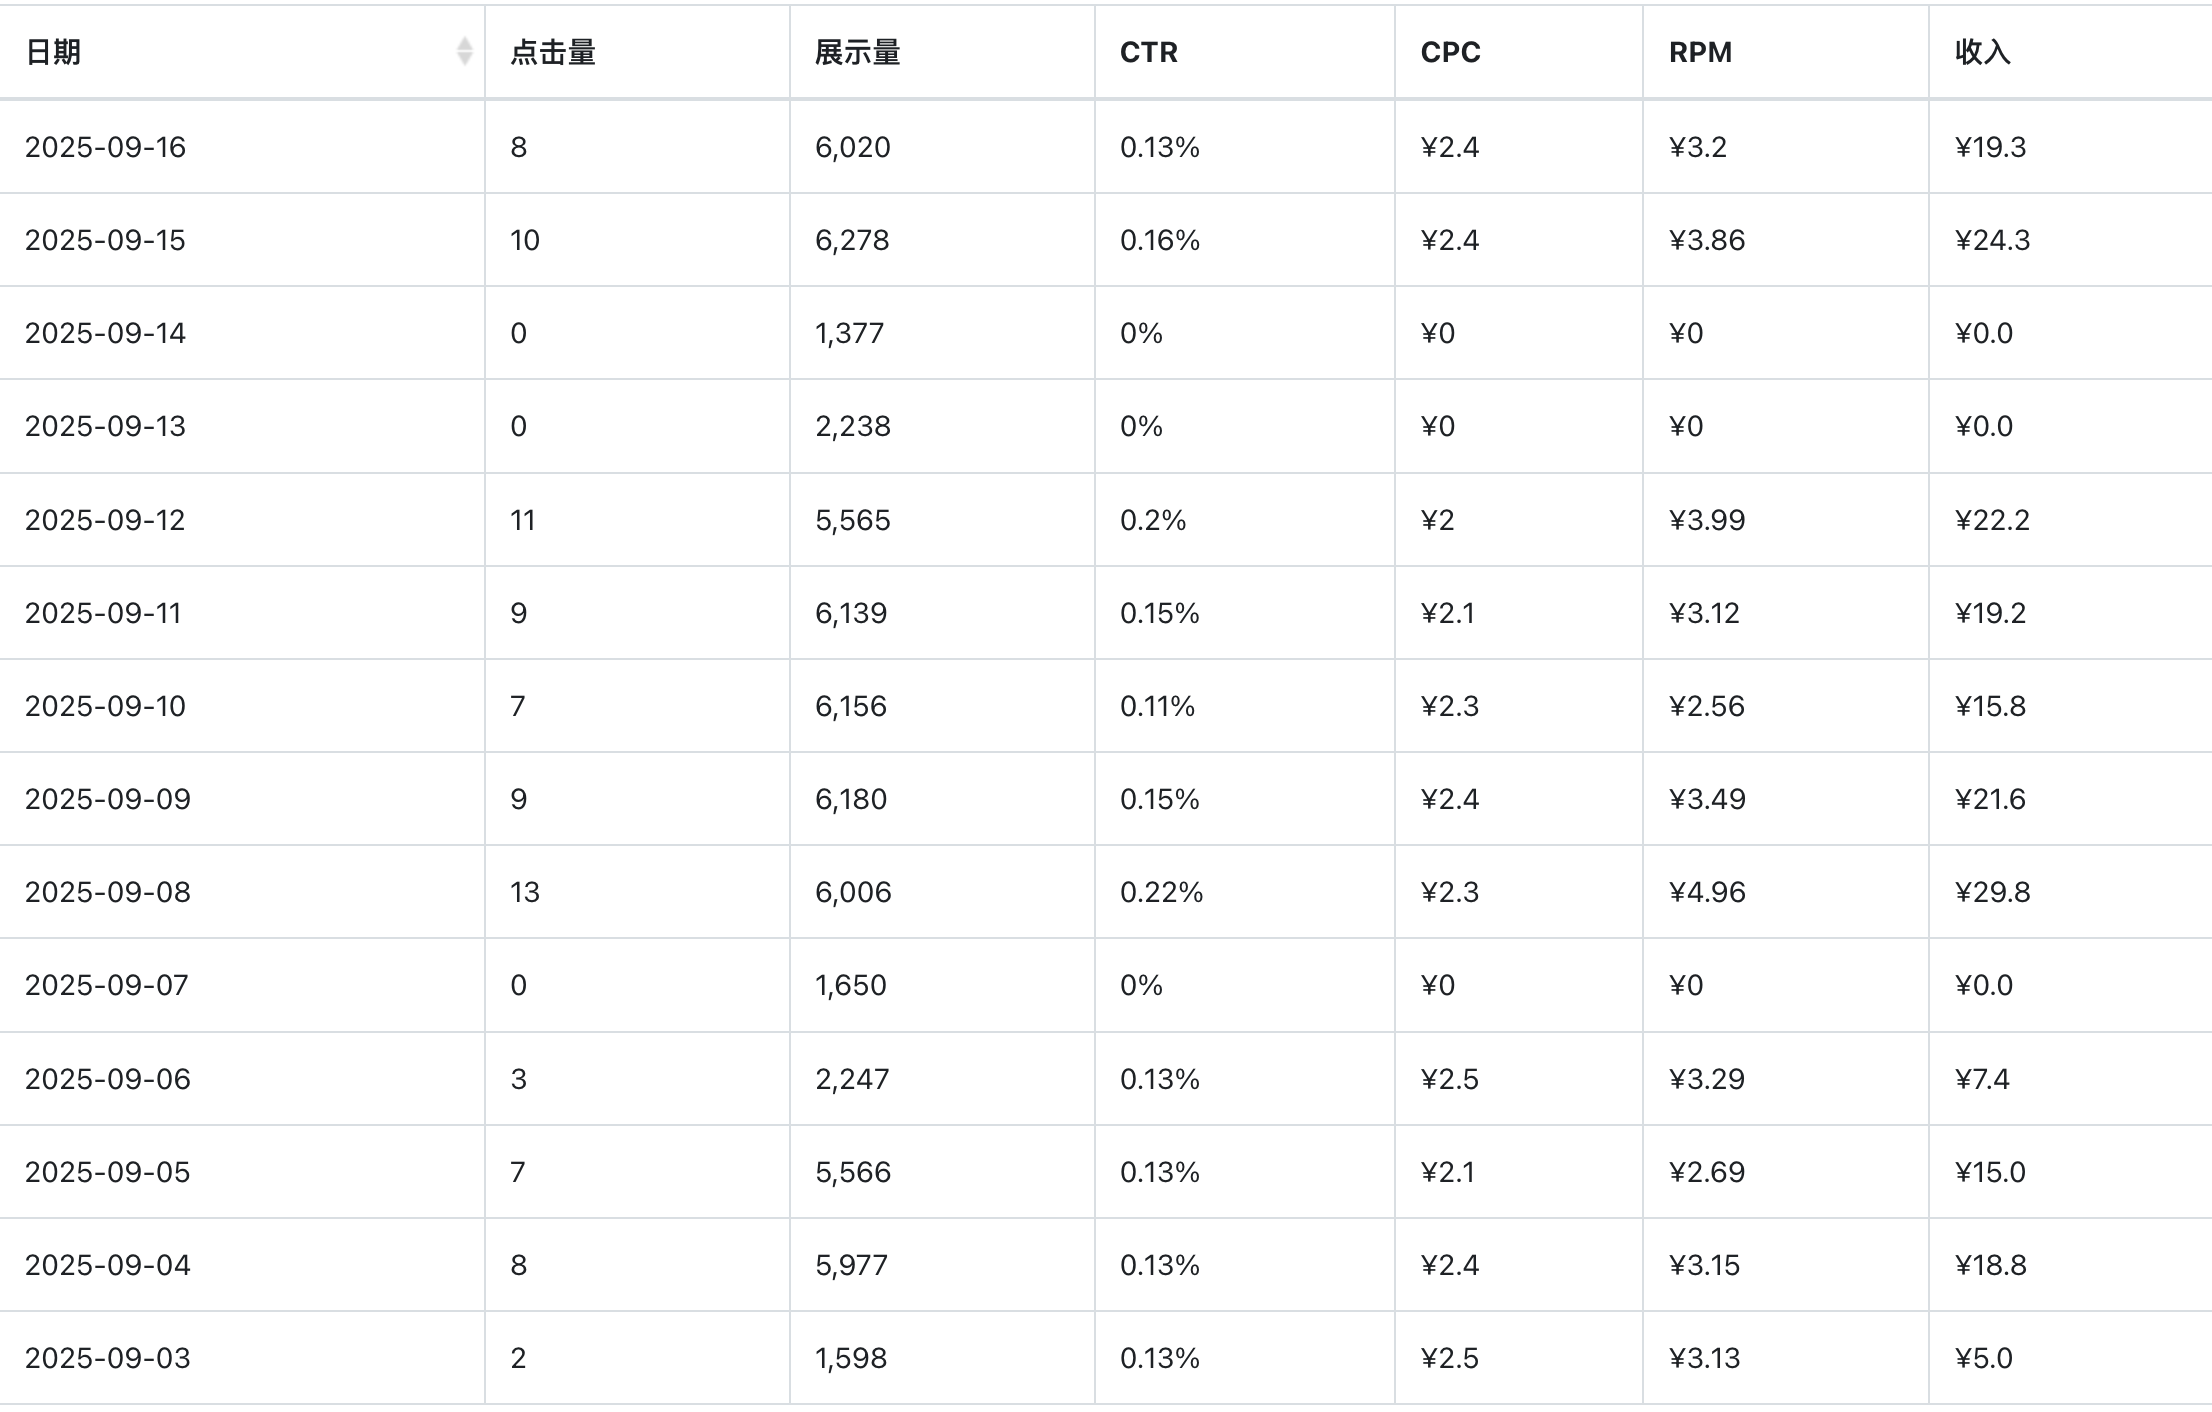Select the 2025-09-16 date cell
Screen dimensions: 2212x1412
tap(106, 147)
